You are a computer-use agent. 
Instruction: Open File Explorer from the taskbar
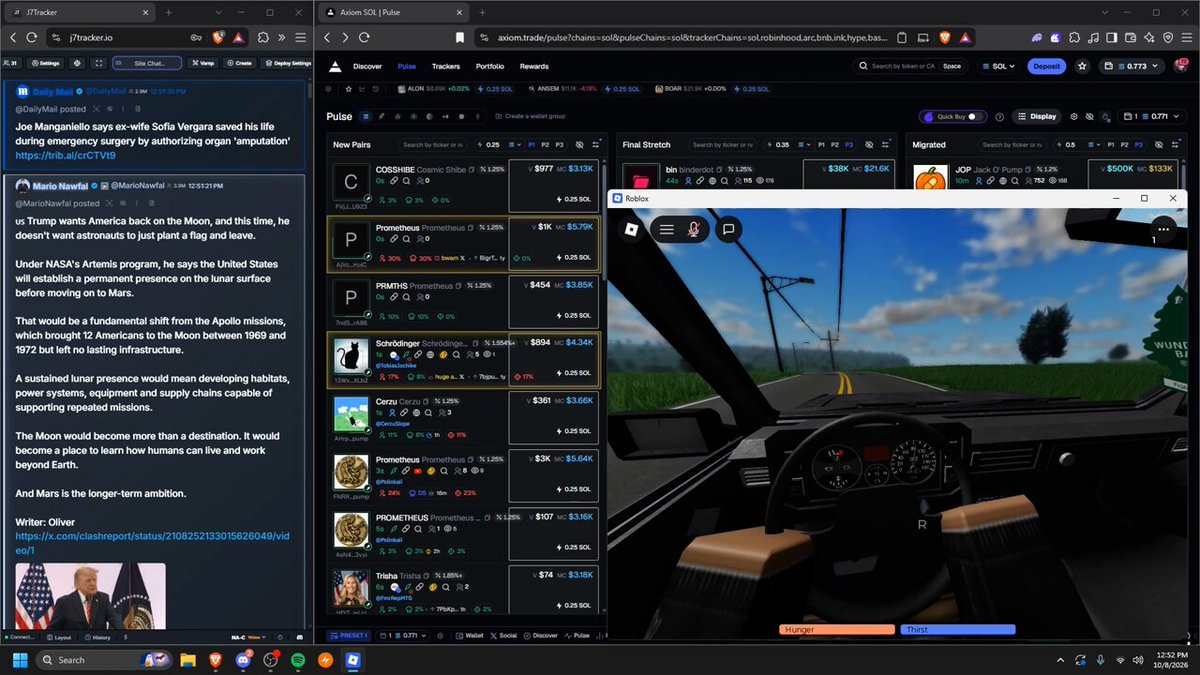[x=188, y=660]
